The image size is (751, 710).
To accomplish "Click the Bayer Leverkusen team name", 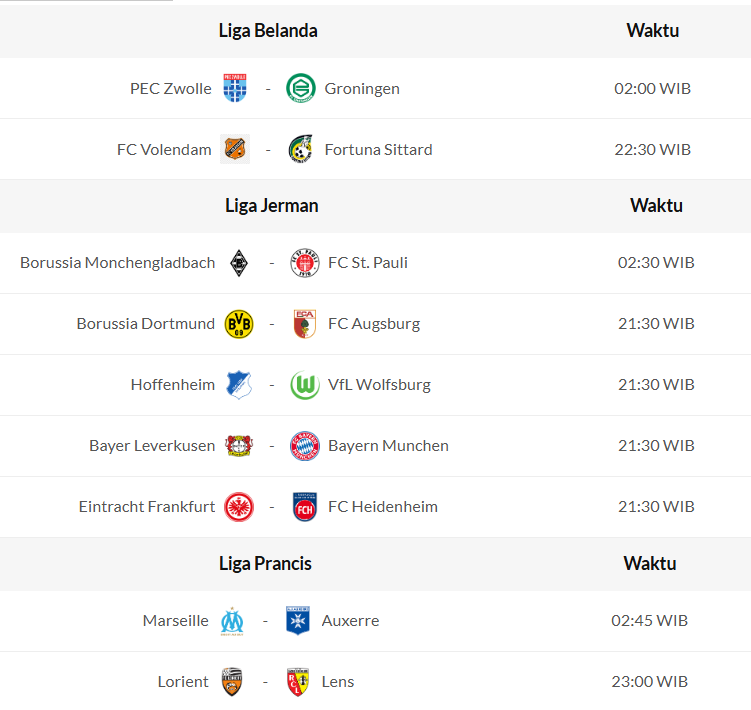I will pyautogui.click(x=152, y=446).
